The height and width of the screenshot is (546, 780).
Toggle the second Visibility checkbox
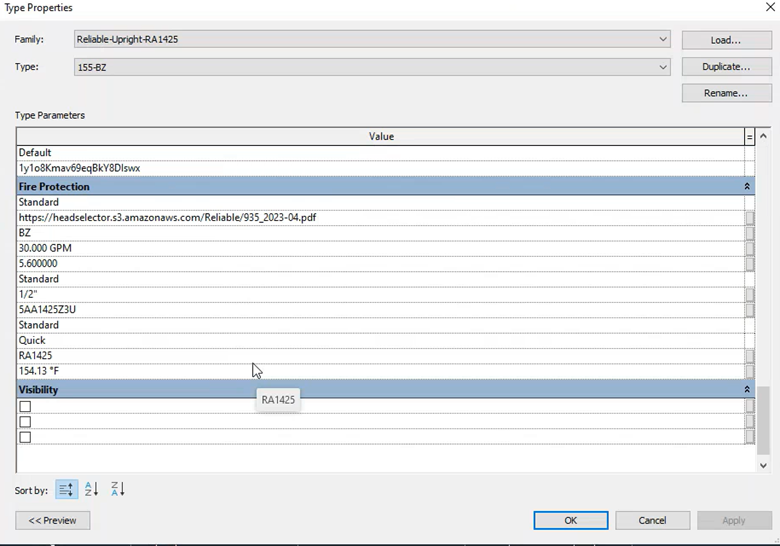point(25,422)
